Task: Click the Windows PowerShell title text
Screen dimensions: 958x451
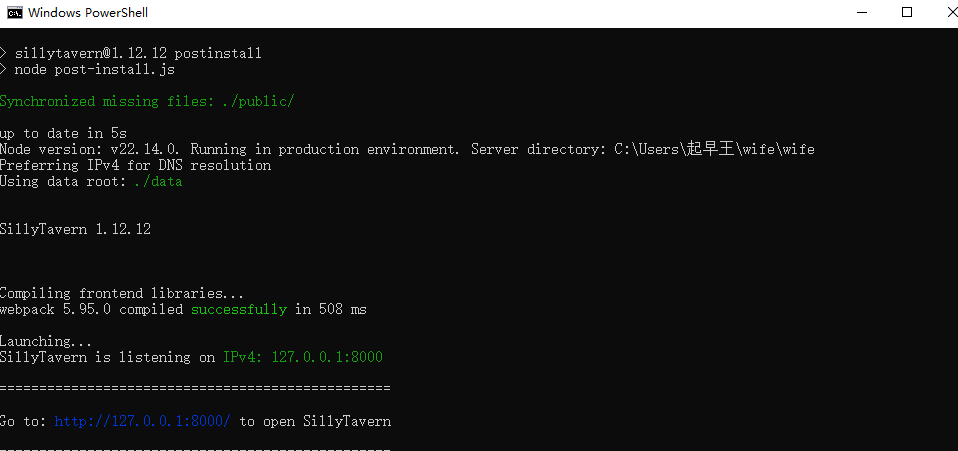Action: click(x=88, y=12)
